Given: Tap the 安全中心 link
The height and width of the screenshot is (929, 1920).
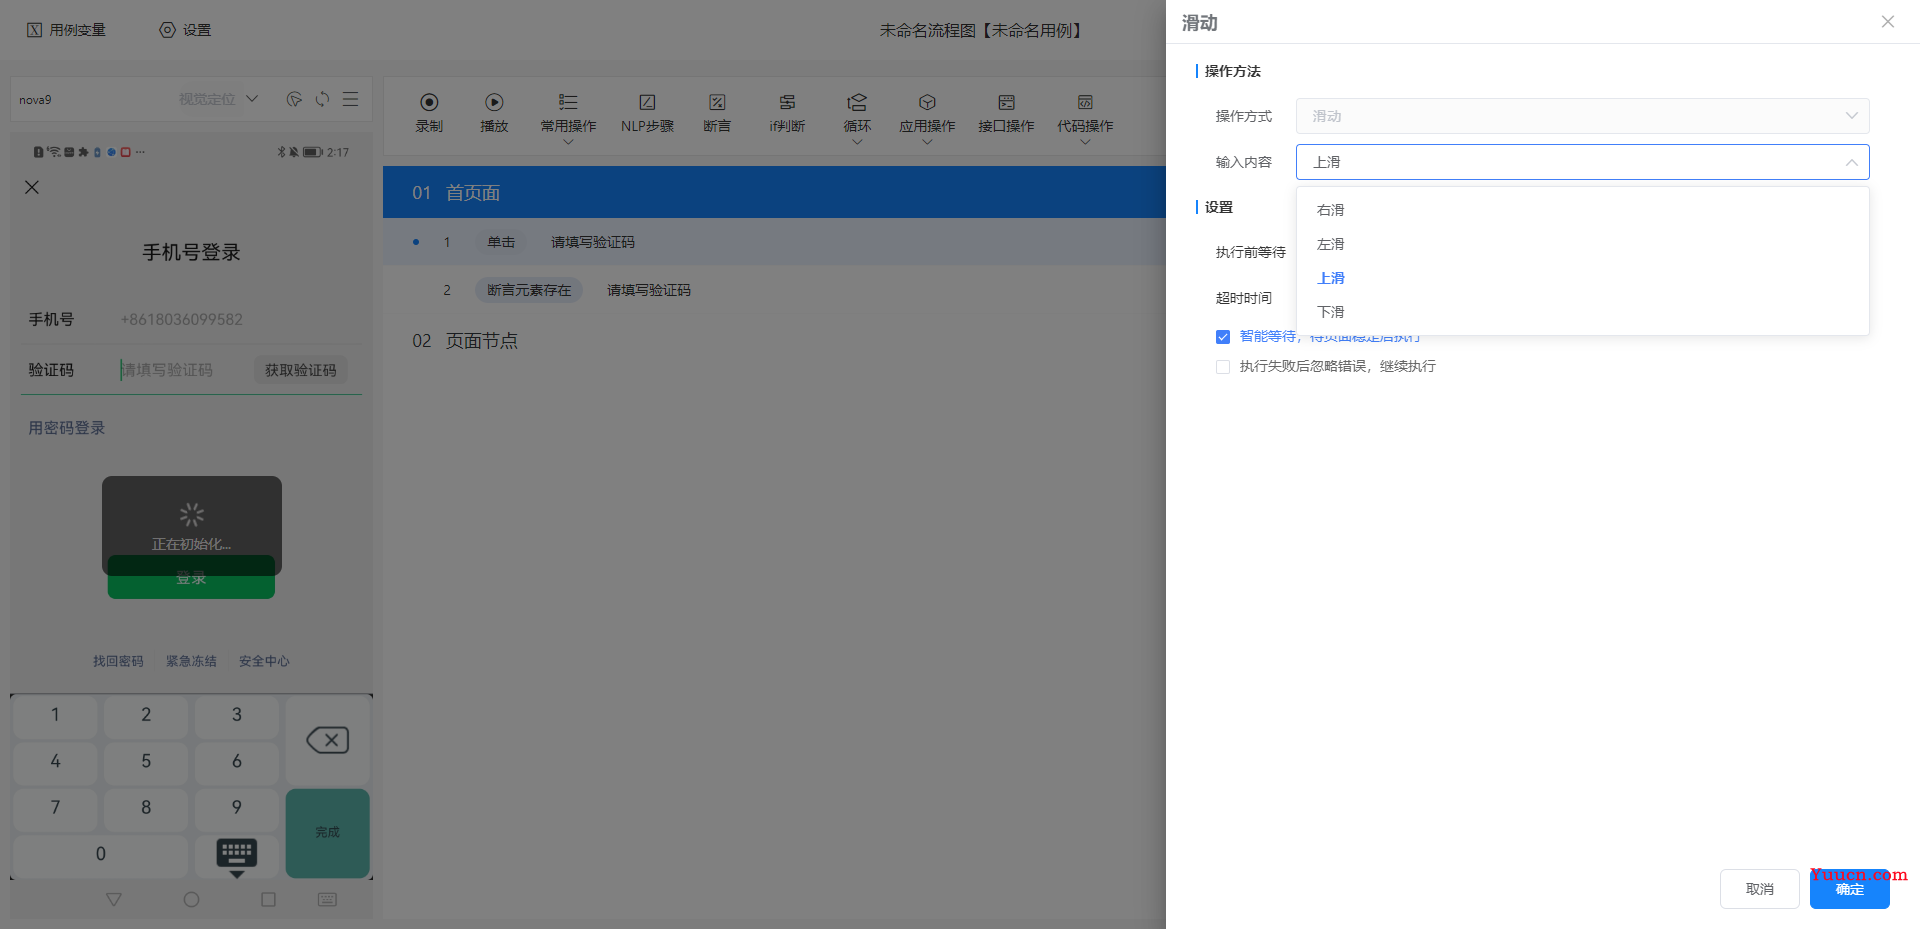Looking at the screenshot, I should 264,661.
